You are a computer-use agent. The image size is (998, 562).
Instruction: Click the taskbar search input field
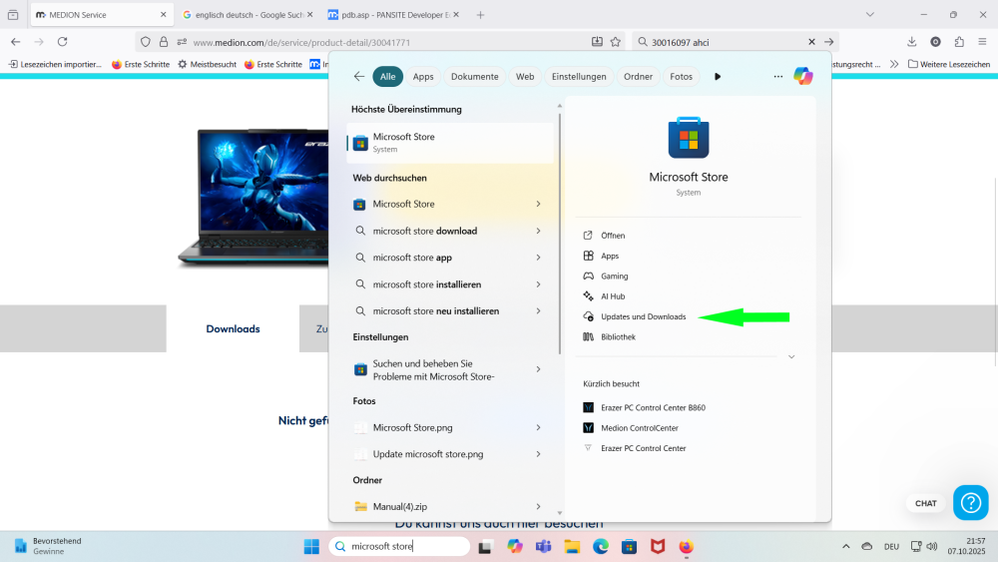(x=400, y=546)
